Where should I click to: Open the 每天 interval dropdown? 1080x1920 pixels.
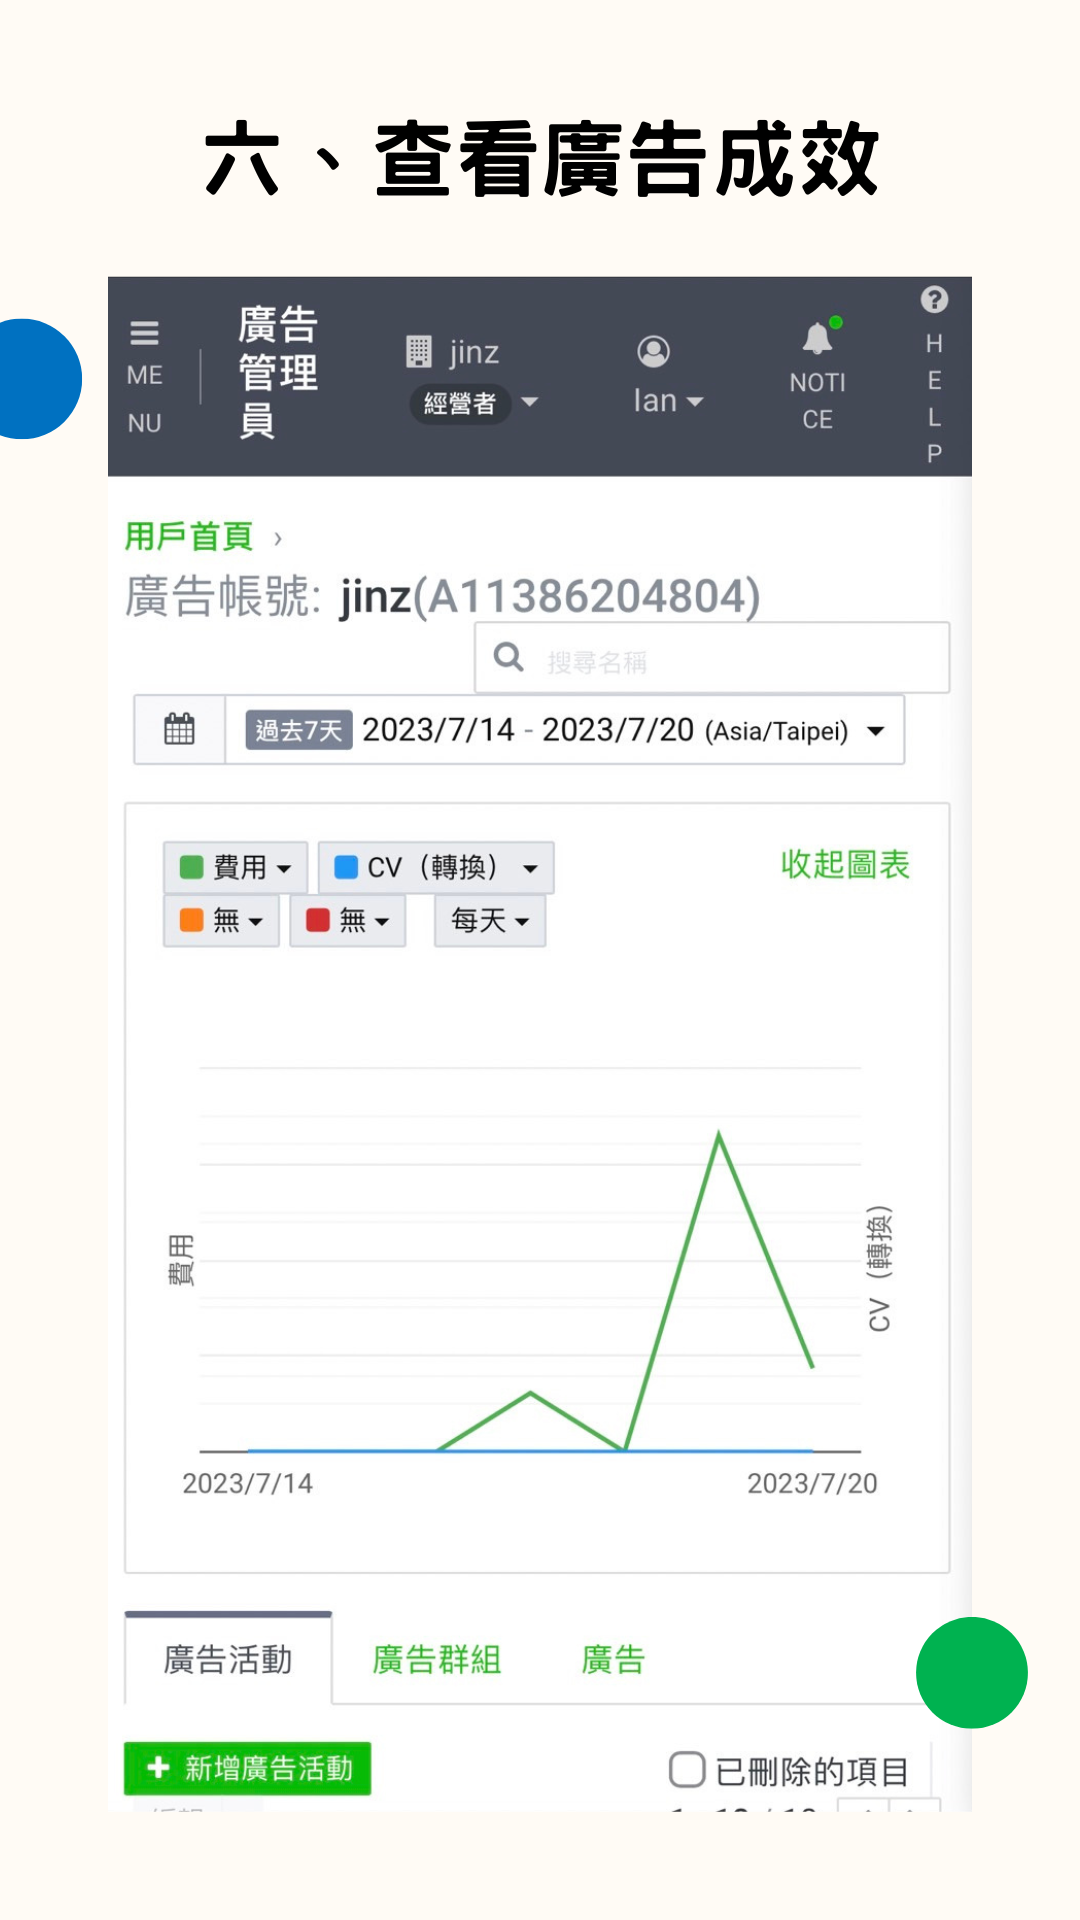490,920
